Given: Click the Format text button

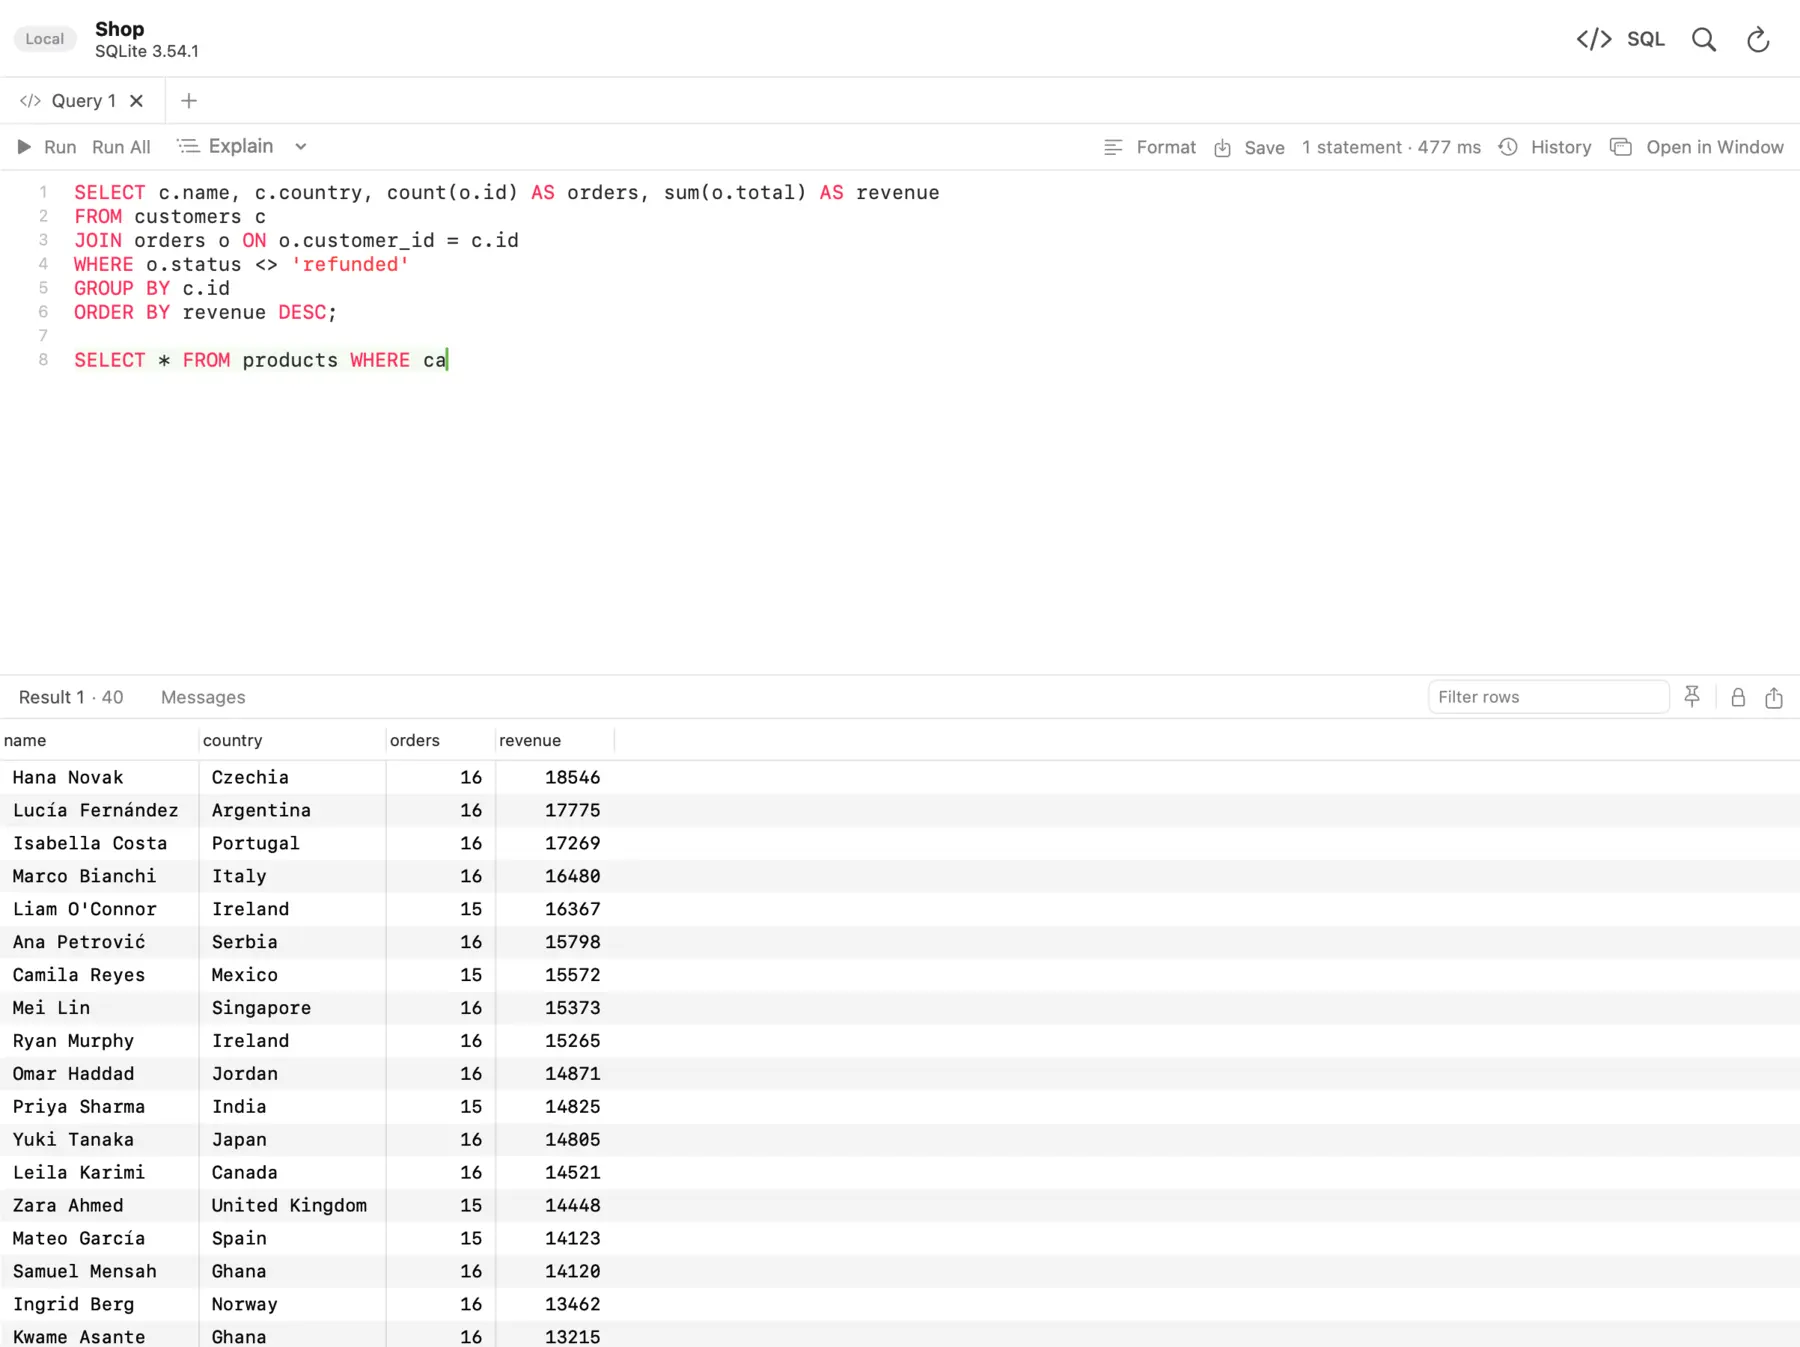Looking at the screenshot, I should [1166, 147].
